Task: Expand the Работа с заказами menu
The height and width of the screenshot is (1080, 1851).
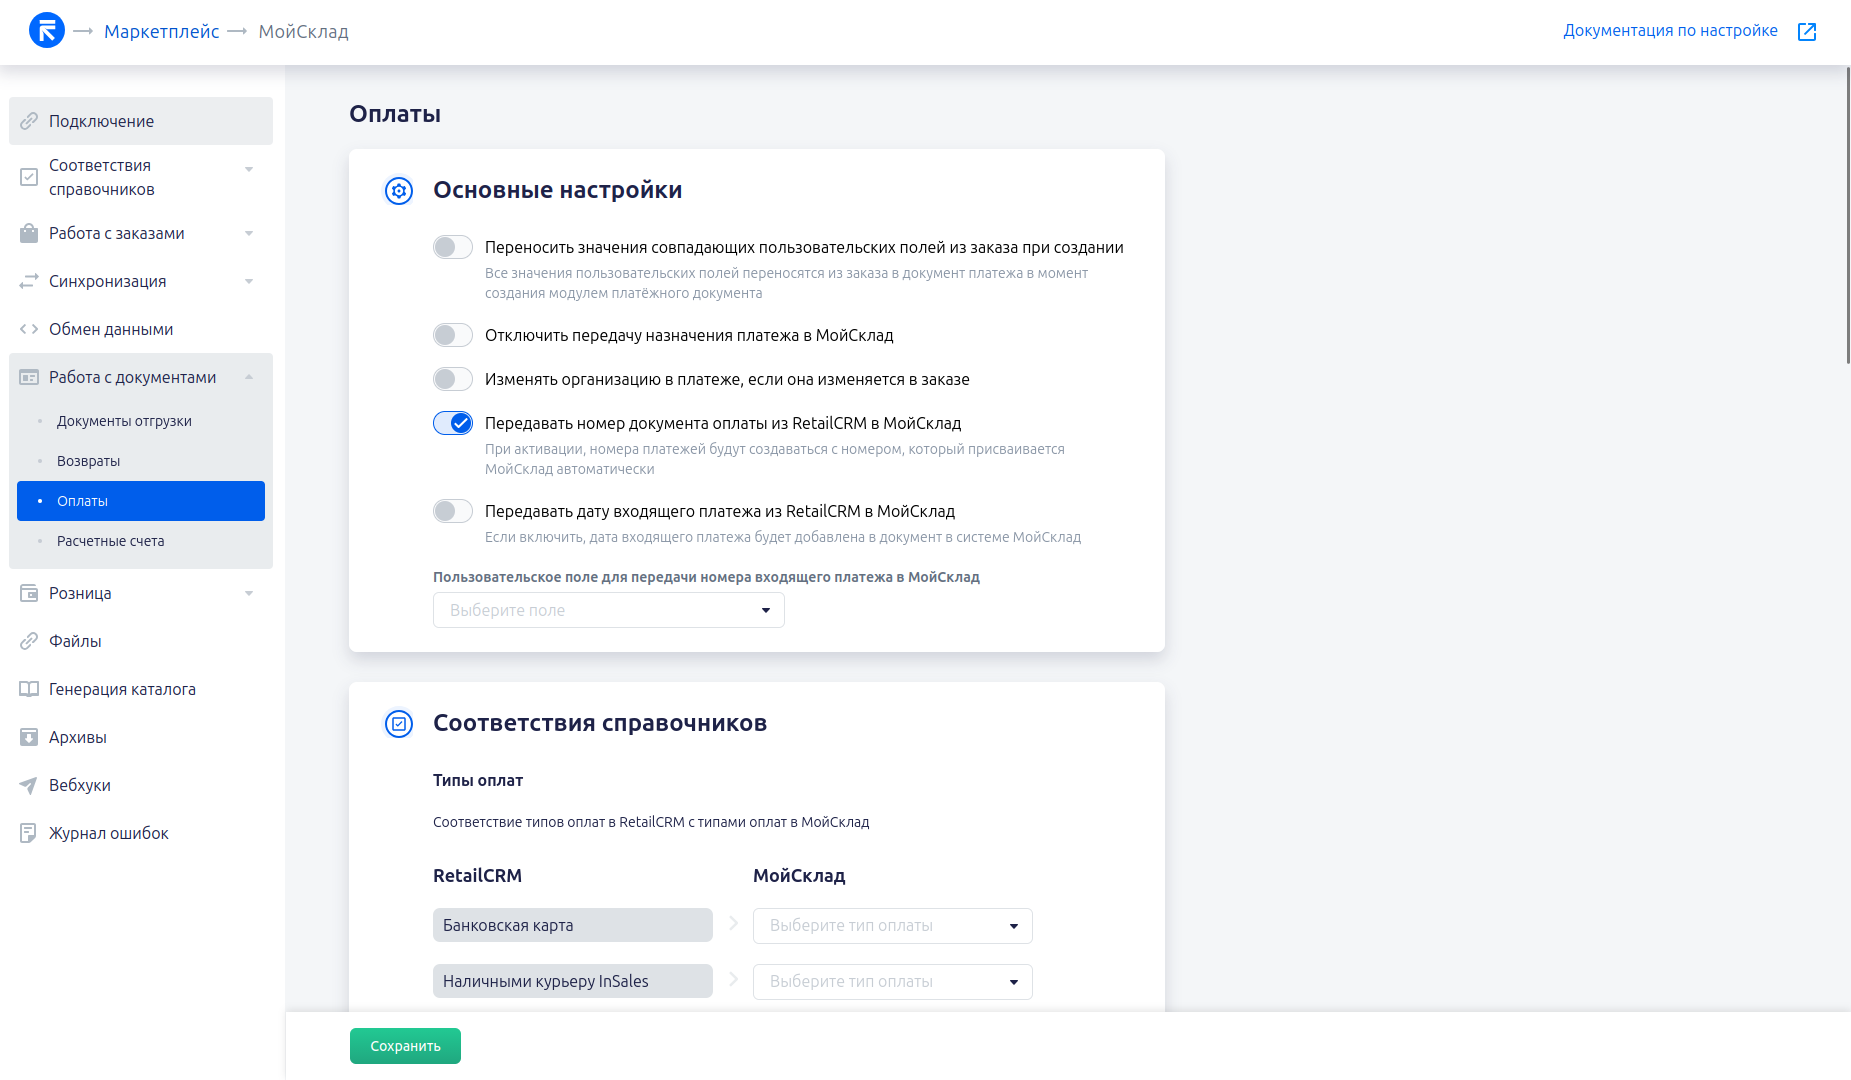Action: click(140, 233)
